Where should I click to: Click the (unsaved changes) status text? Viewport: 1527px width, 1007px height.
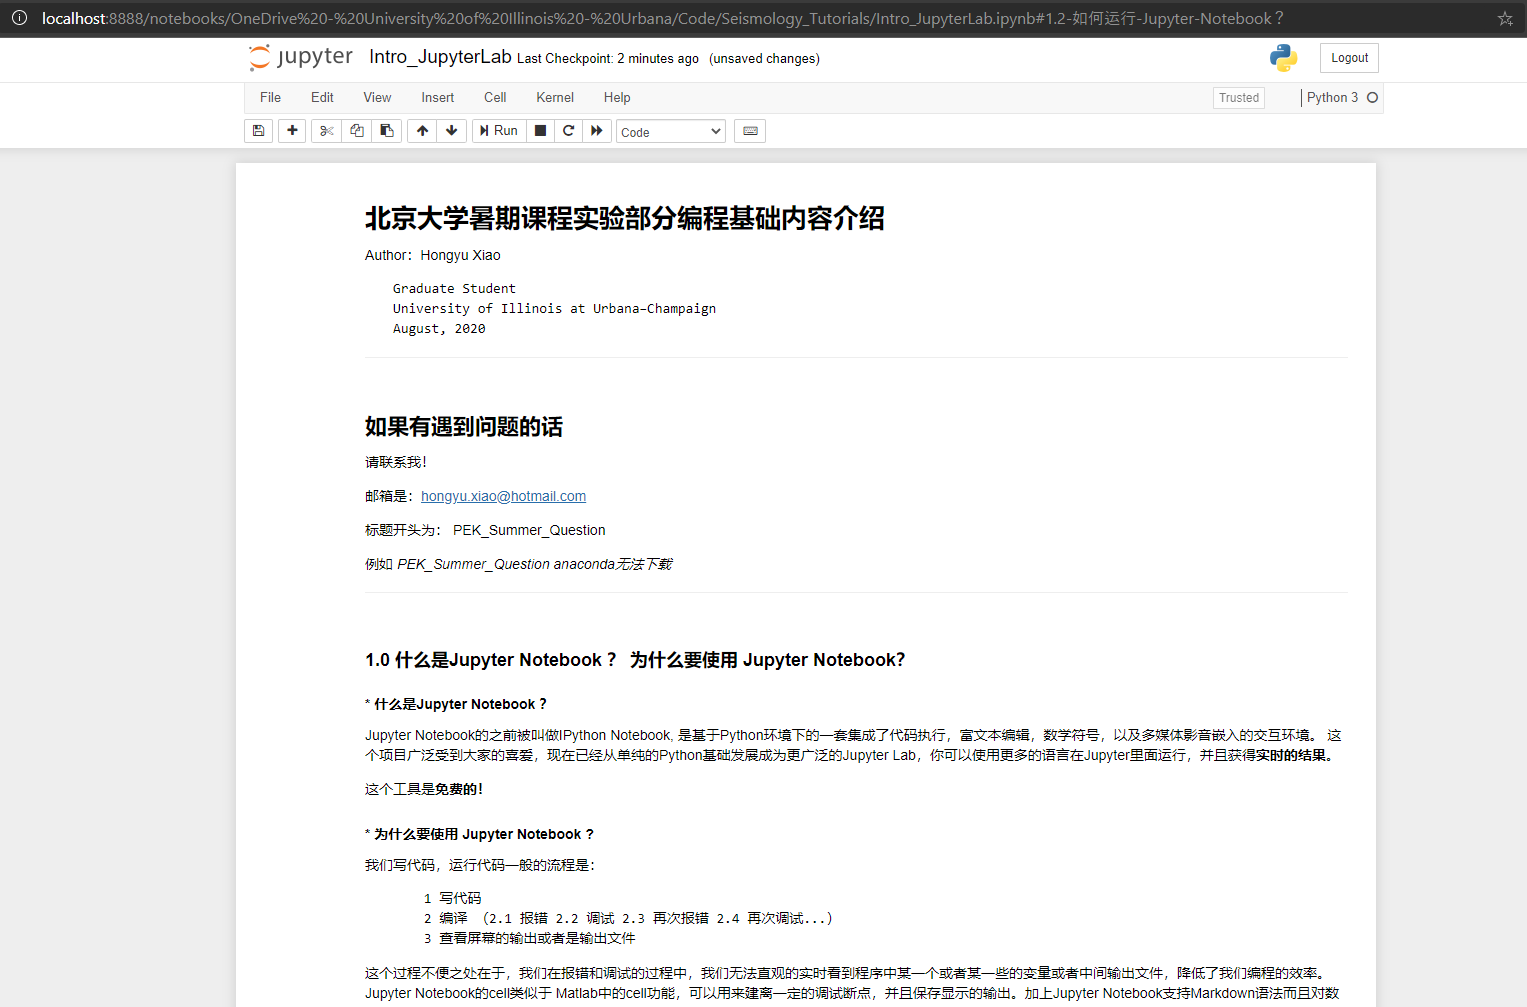tap(764, 58)
